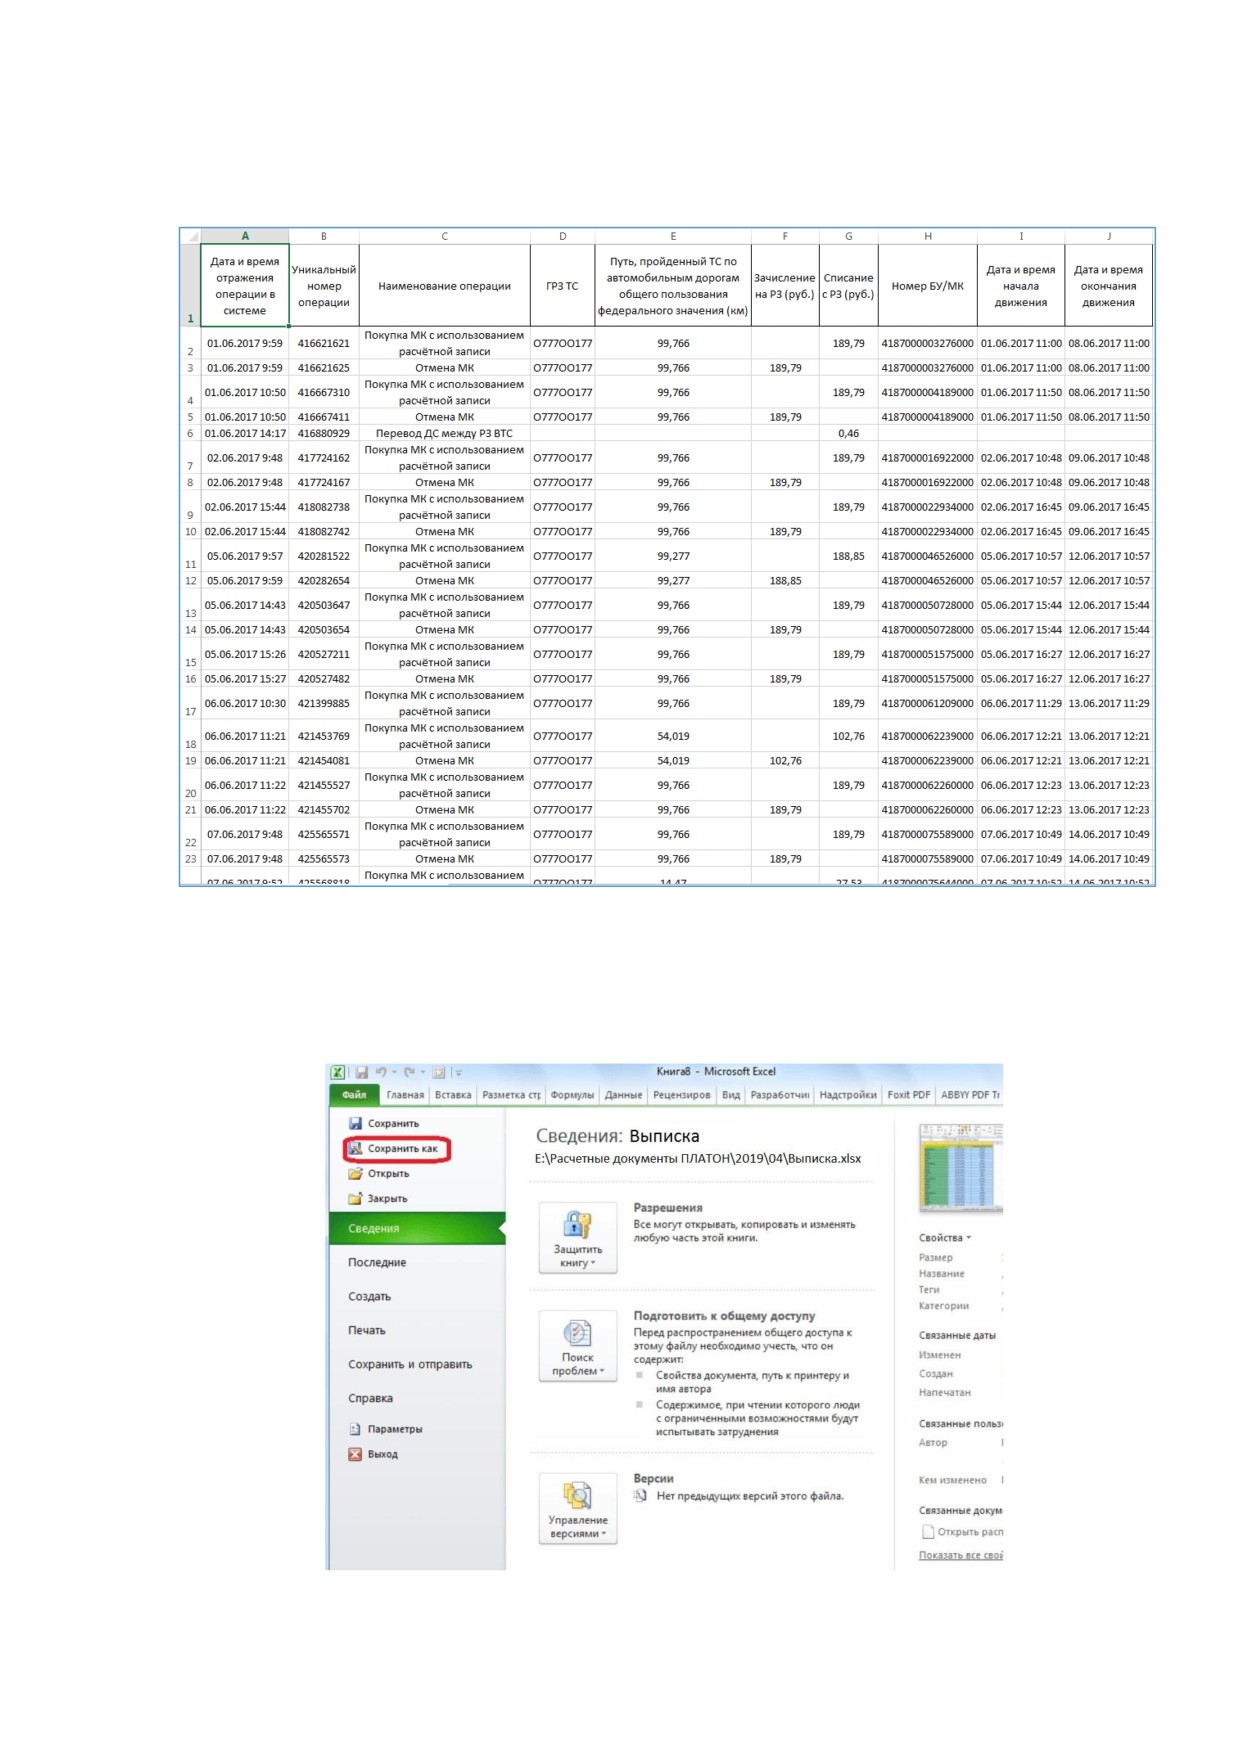Click cell 4187000061209000 in row 17
This screenshot has width=1239, height=1752.
click(928, 704)
